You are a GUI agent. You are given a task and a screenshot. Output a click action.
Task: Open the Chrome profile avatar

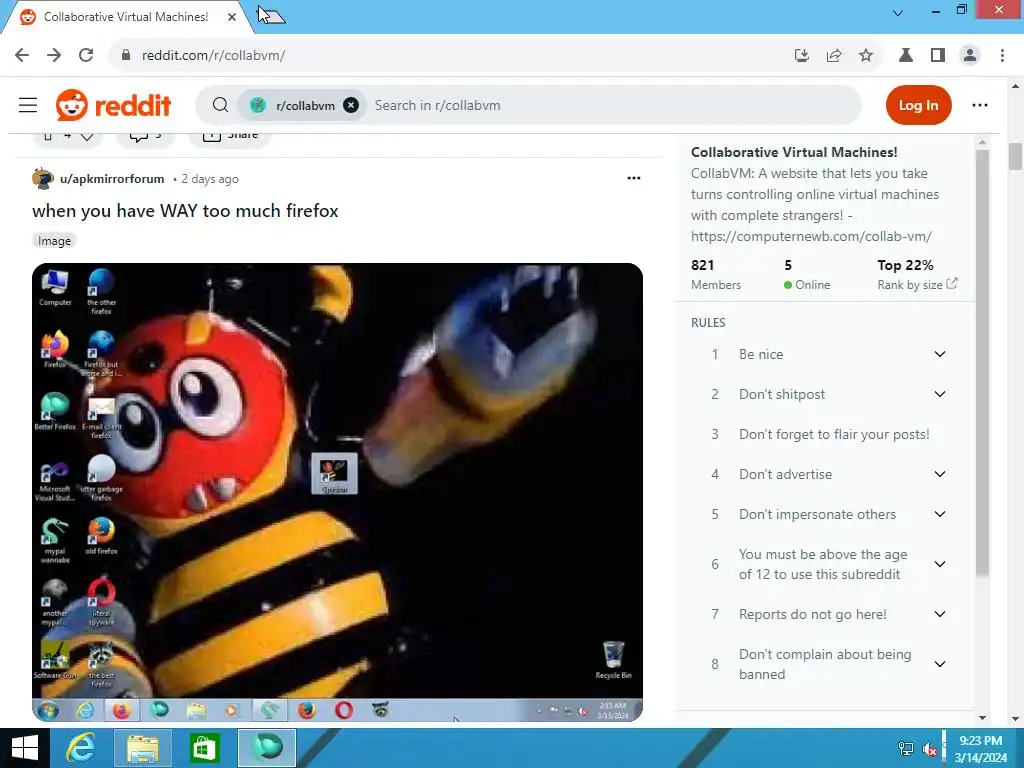[970, 56]
